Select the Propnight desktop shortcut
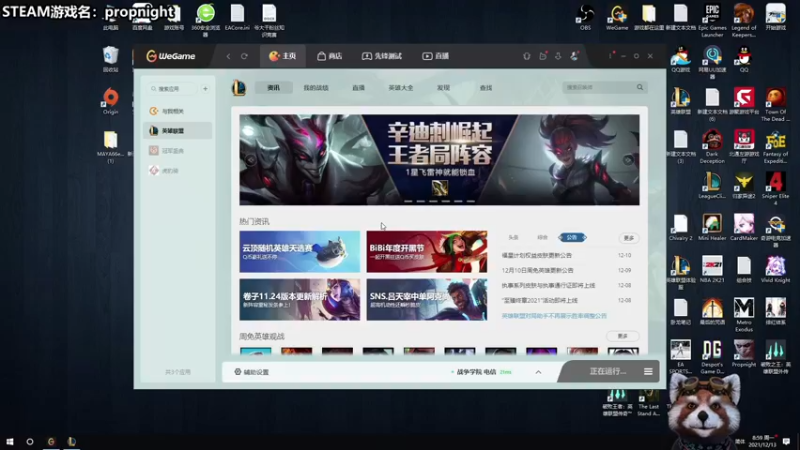Image resolution: width=800 pixels, height=450 pixels. tap(744, 354)
